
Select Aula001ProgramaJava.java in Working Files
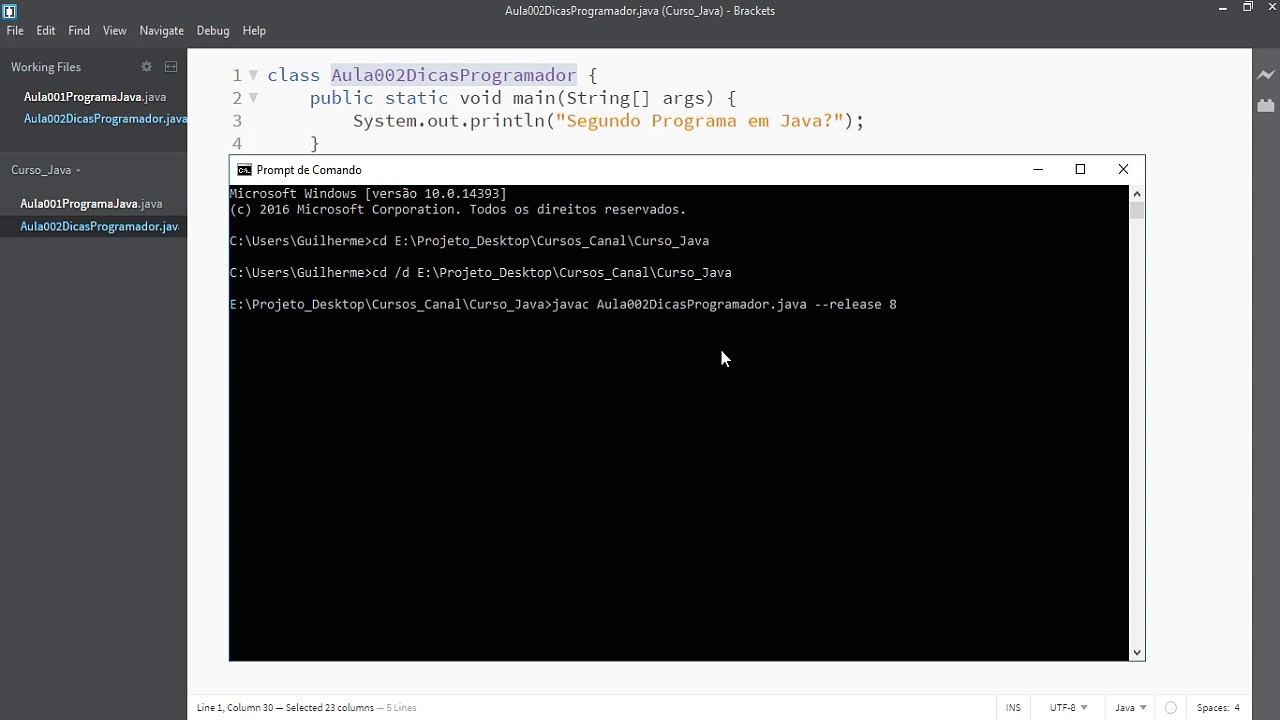[94, 97]
